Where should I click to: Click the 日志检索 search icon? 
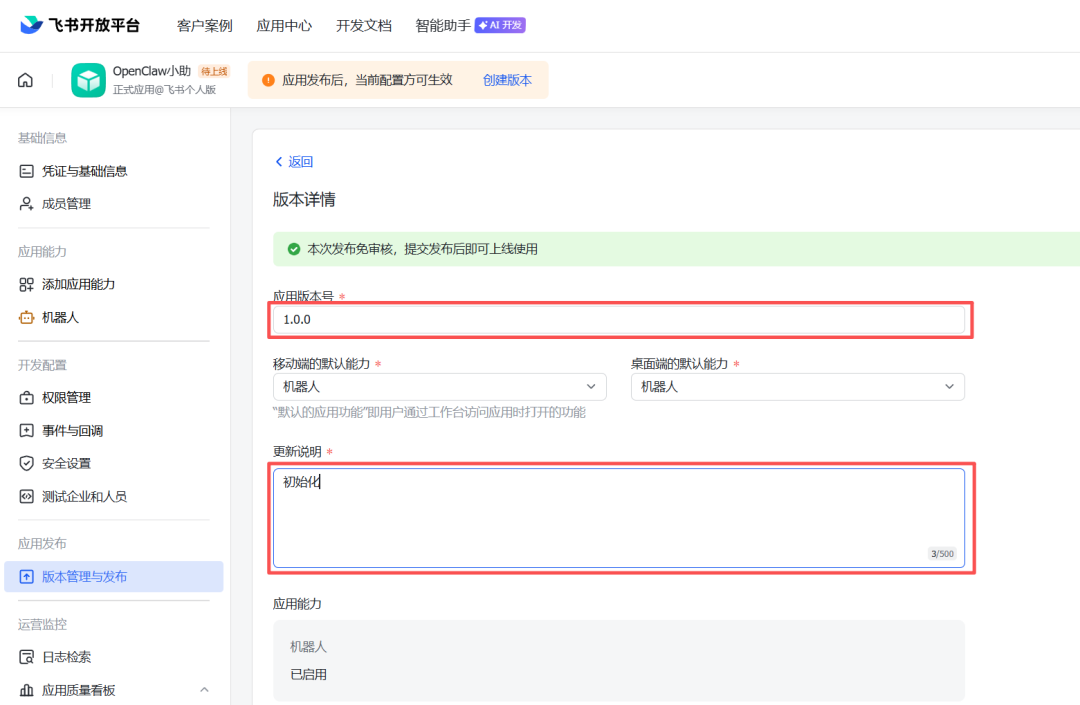pyautogui.click(x=26, y=657)
